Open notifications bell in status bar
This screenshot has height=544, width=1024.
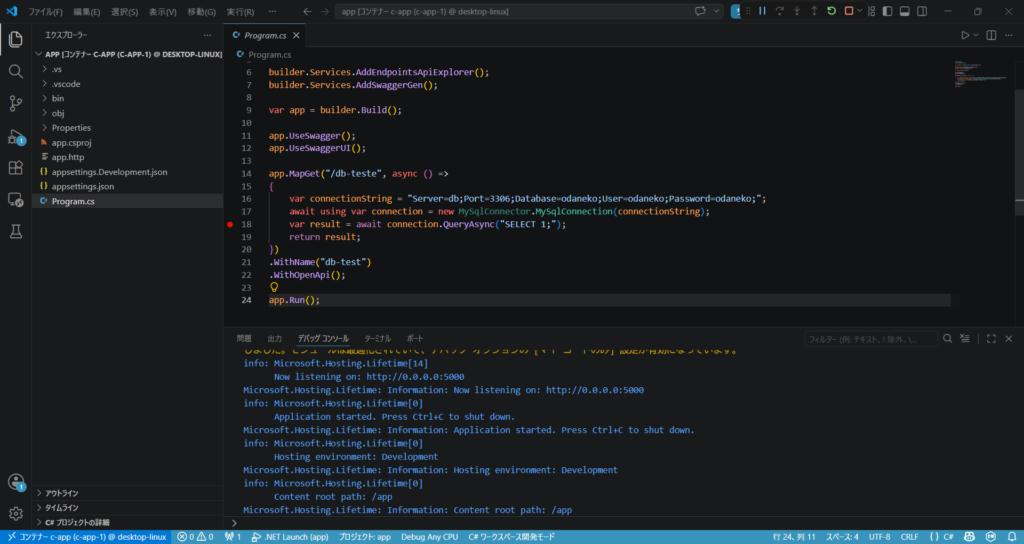[1010, 537]
